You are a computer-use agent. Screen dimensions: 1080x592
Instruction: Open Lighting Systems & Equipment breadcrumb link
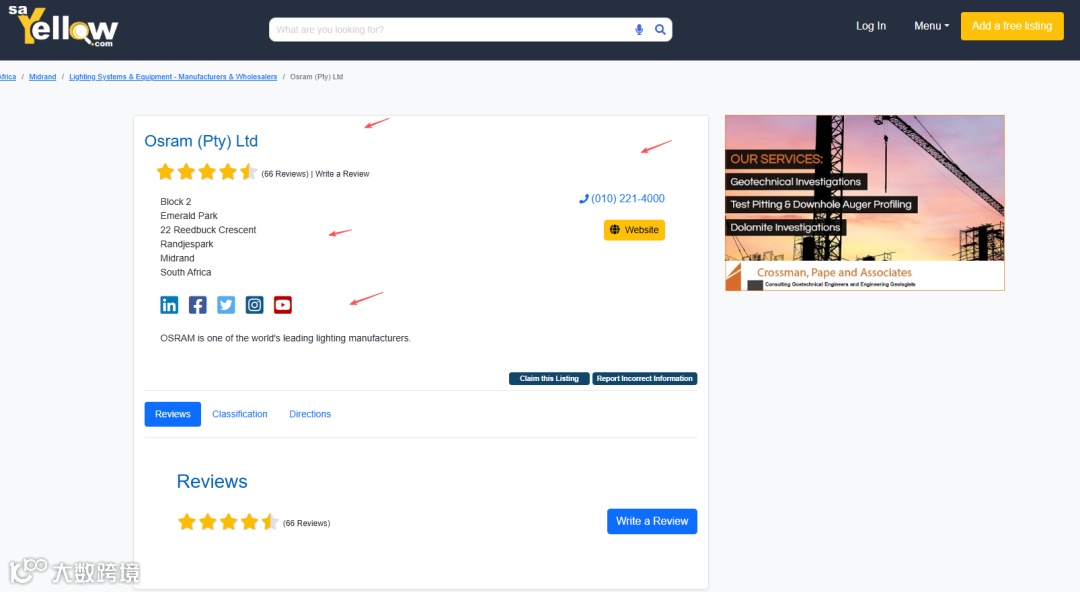tap(173, 76)
